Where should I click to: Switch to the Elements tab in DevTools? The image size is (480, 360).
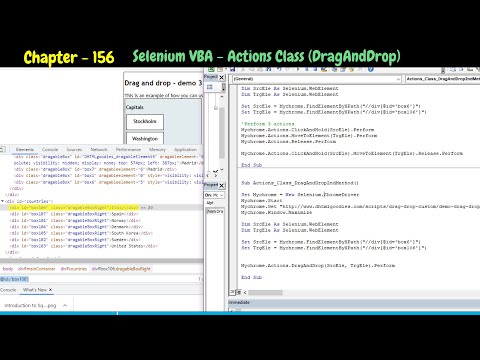tap(25, 149)
